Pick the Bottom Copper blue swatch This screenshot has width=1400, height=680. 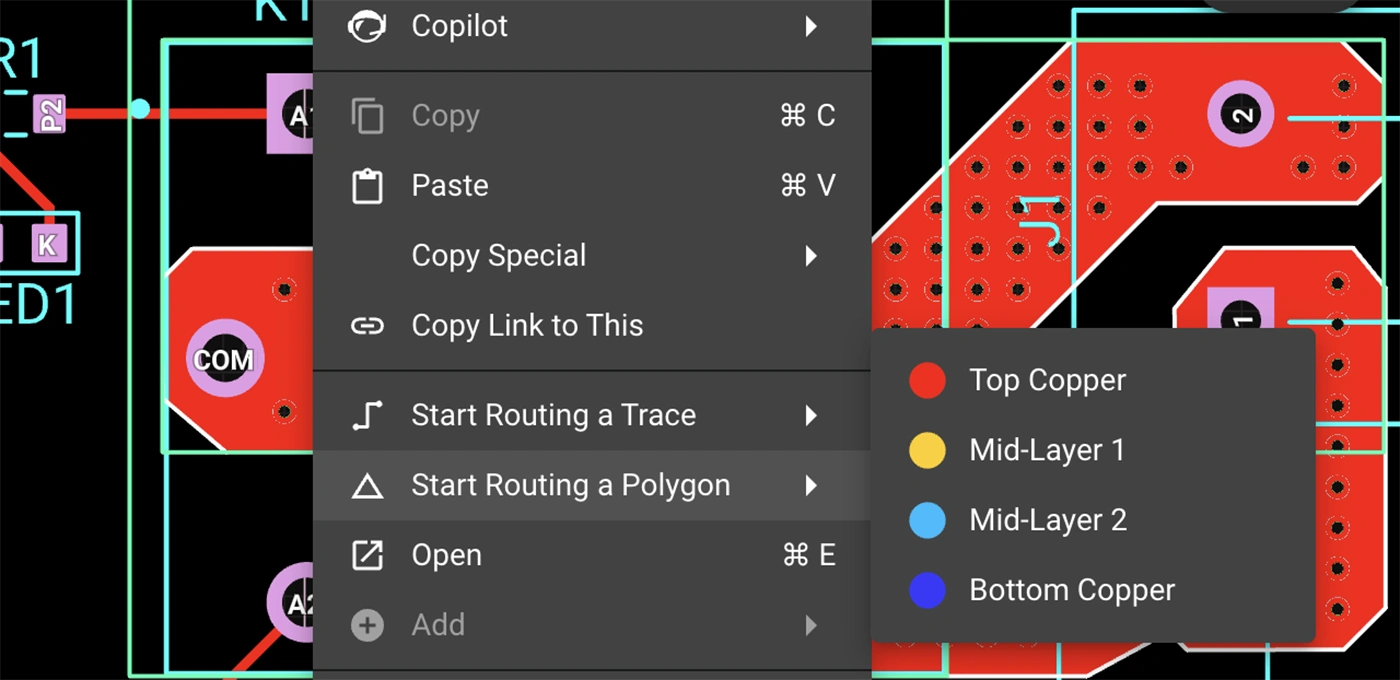coord(927,590)
